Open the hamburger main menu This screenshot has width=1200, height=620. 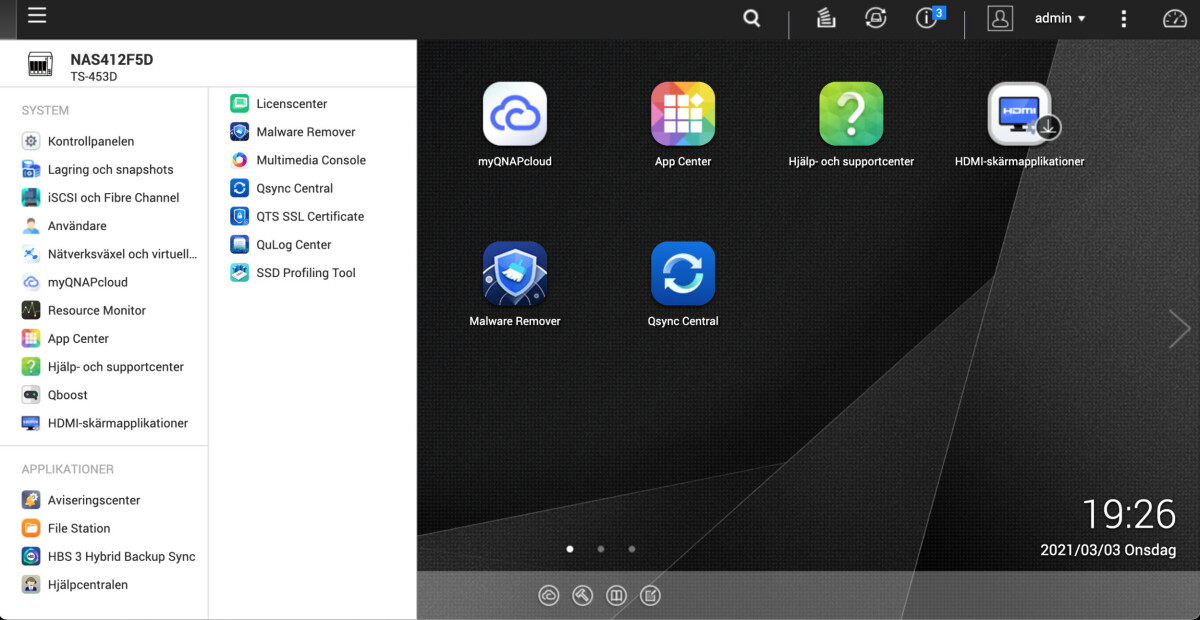point(37,16)
